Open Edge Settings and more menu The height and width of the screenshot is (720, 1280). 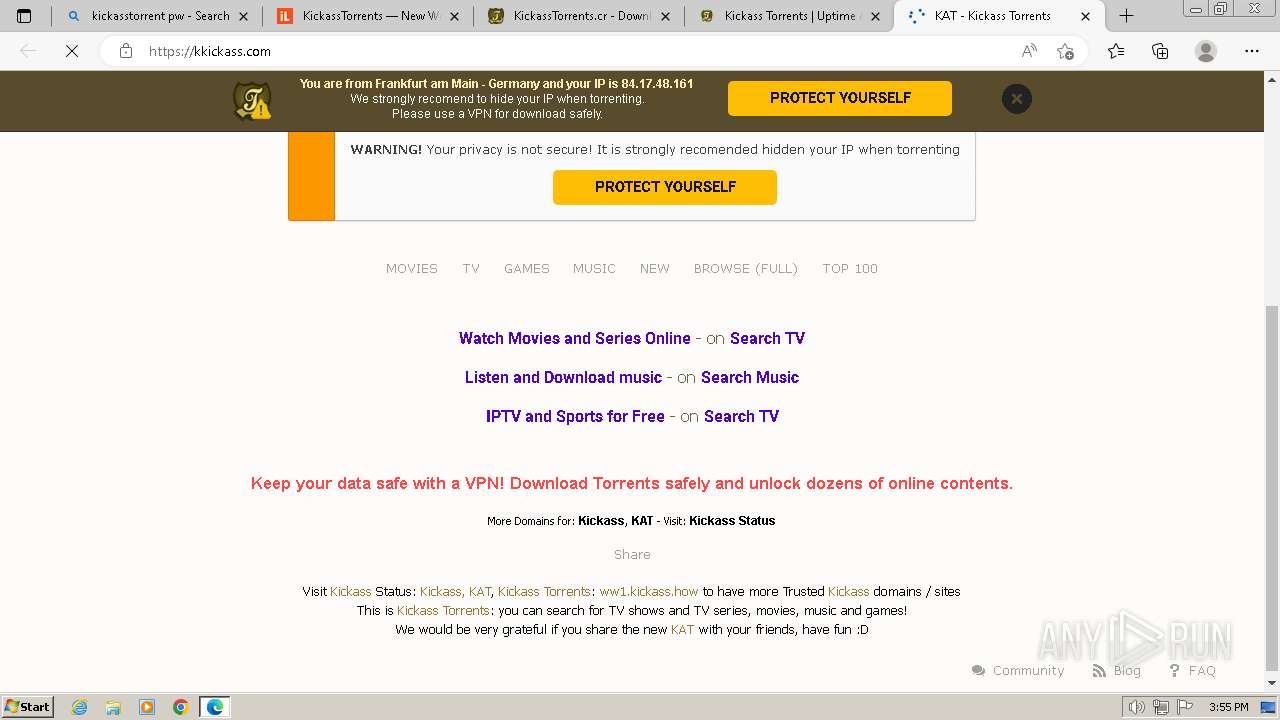point(1252,51)
